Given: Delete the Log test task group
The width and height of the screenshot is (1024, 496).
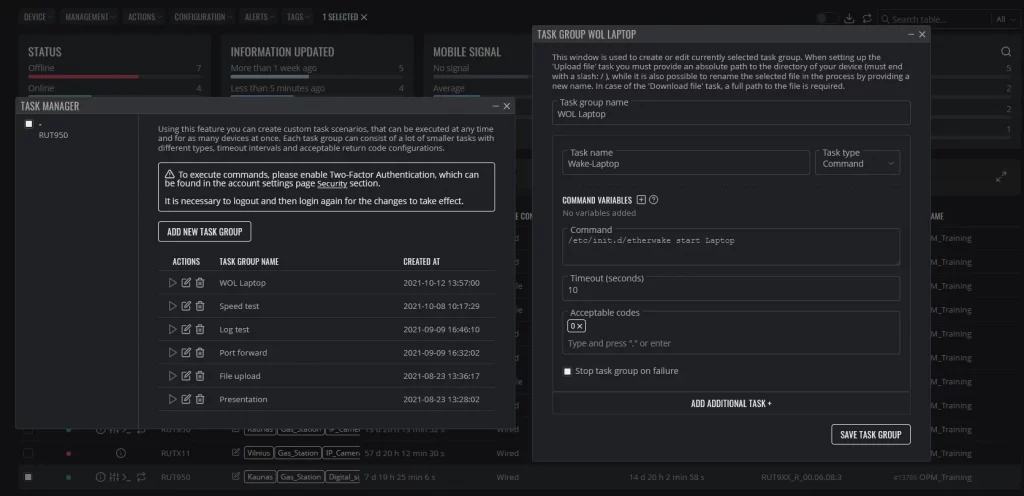Looking at the screenshot, I should tap(200, 330).
